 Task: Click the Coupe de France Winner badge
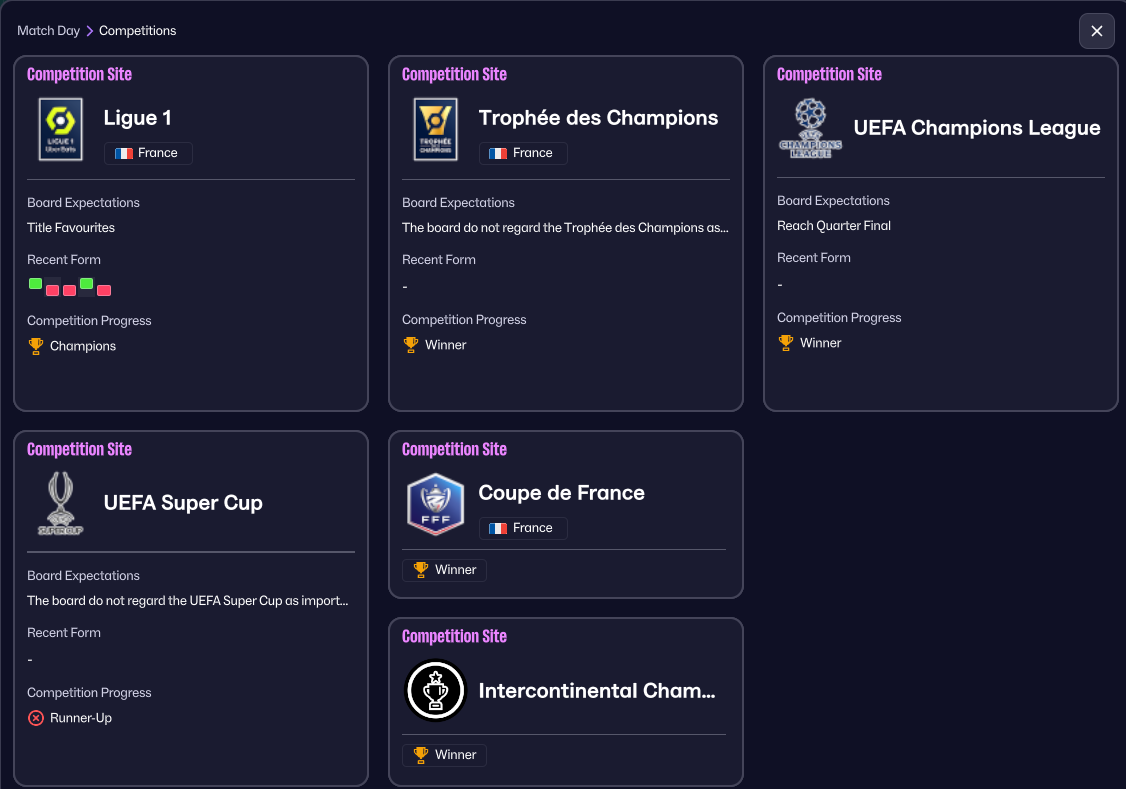point(445,570)
